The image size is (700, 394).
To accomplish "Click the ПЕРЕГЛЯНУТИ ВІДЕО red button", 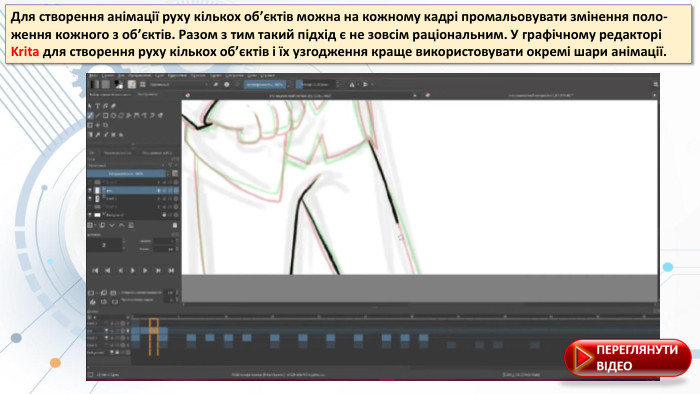I will 628,357.
